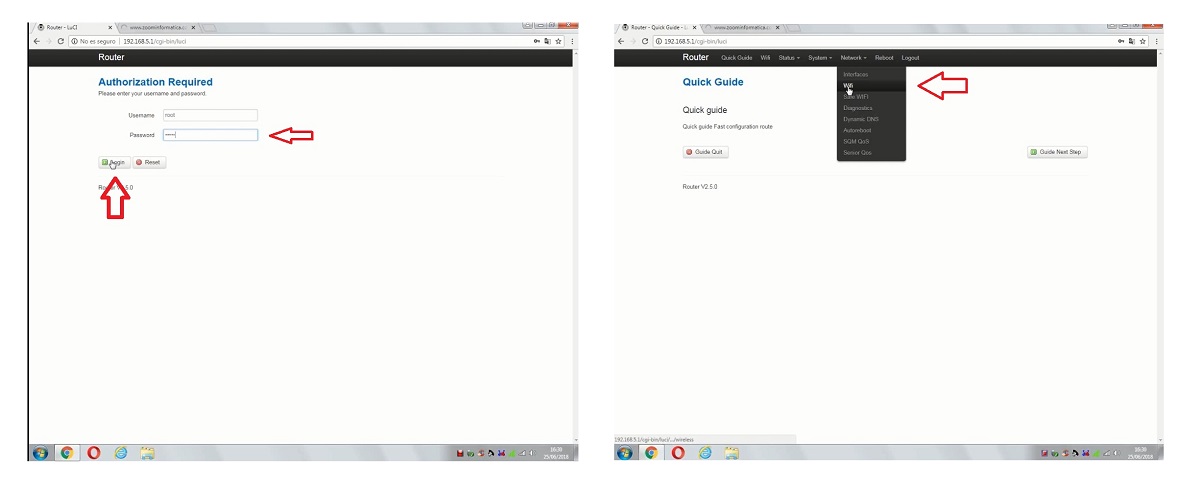The height and width of the screenshot is (493, 1200).
Task: Open Internet Explorer from the taskbar below the login window
Action: (121, 453)
